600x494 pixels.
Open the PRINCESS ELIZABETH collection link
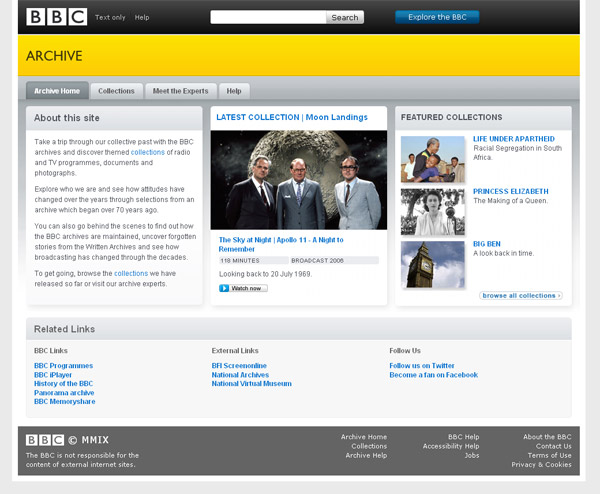(x=511, y=191)
